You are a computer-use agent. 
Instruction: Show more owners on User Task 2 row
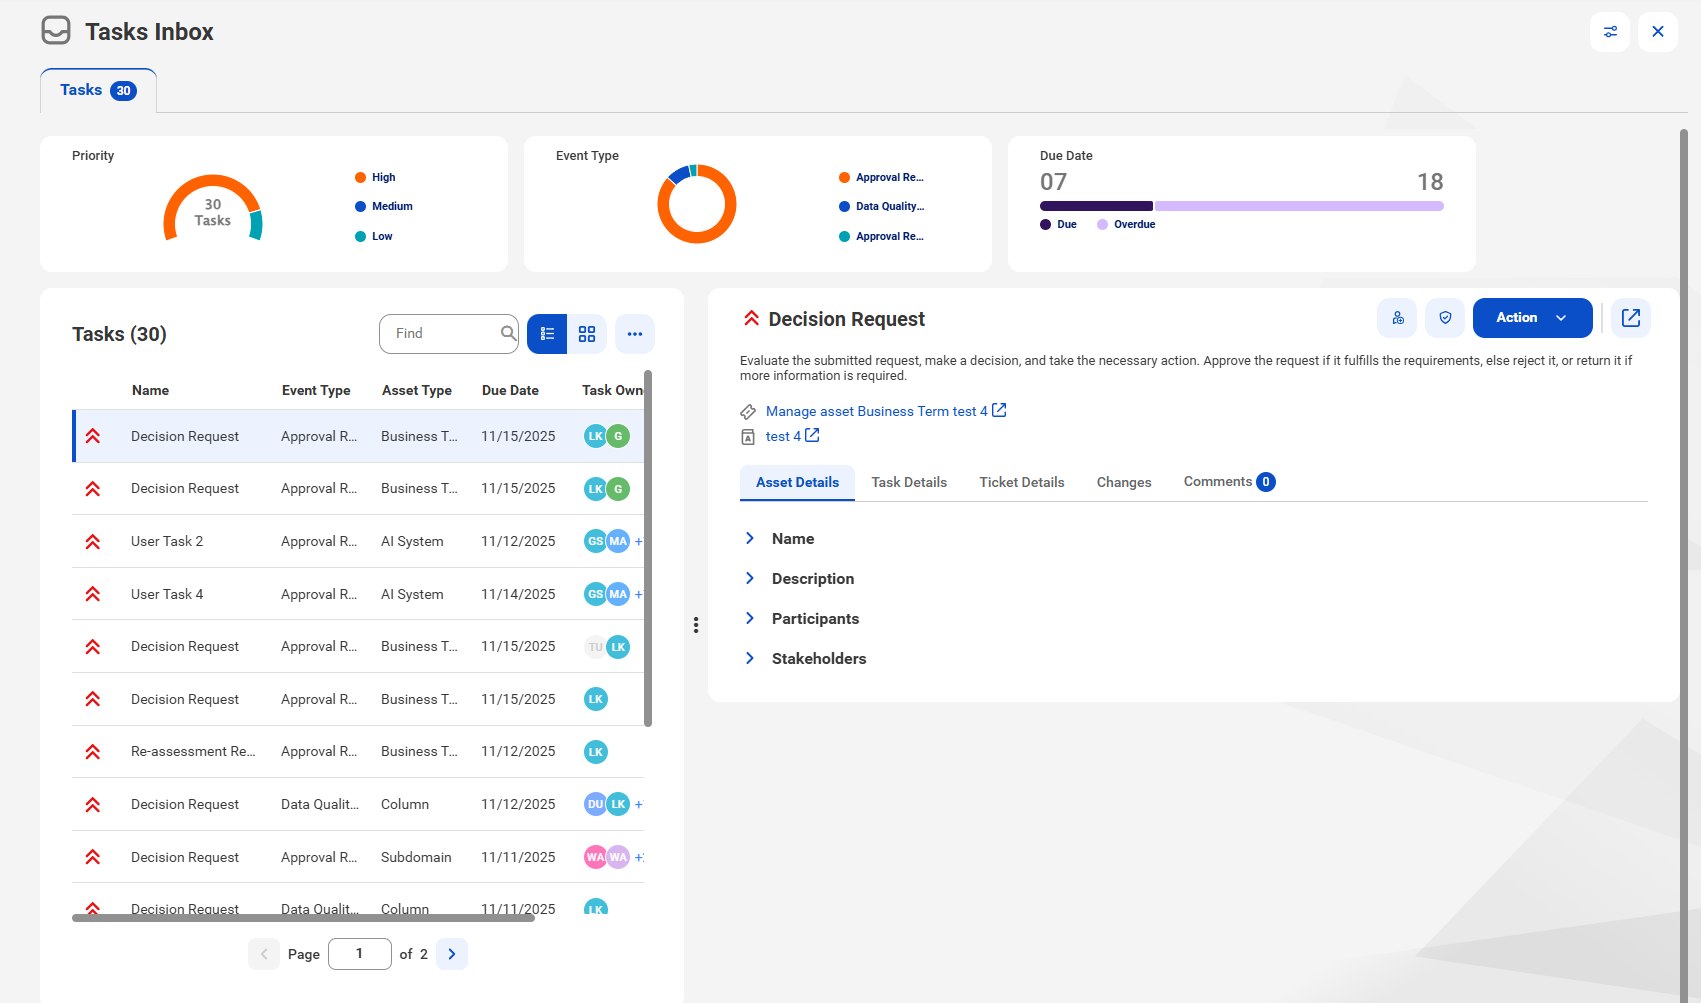[x=639, y=541]
